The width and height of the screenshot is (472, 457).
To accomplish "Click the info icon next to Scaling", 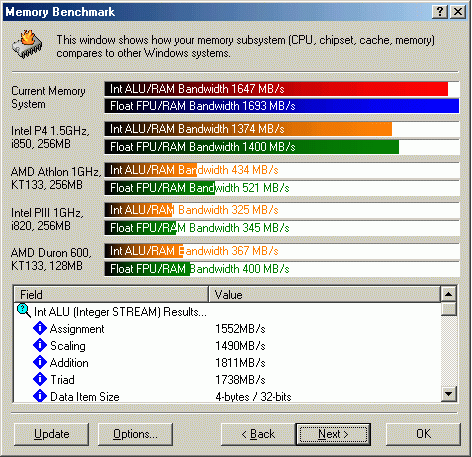I will tap(40, 345).
